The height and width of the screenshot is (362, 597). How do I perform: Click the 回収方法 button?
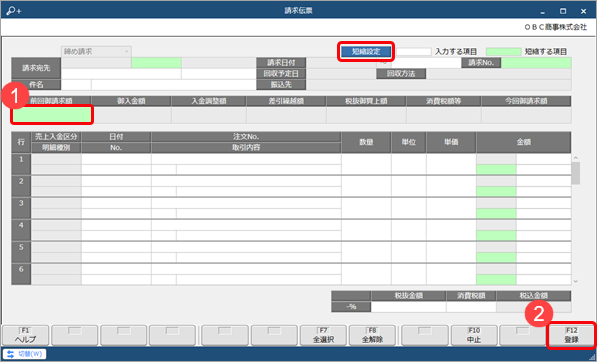pyautogui.click(x=401, y=73)
